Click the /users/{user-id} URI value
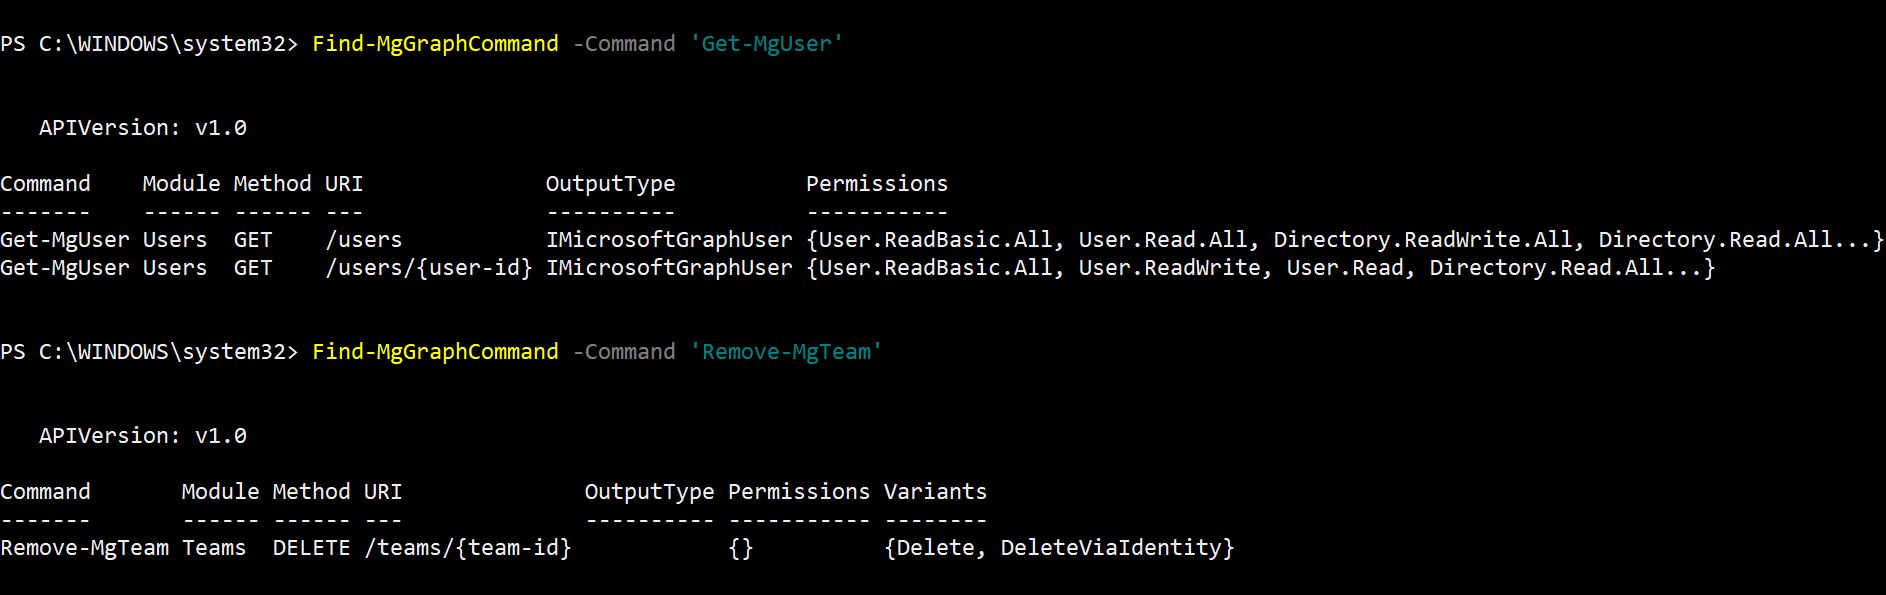The height and width of the screenshot is (595, 1886). [x=428, y=268]
